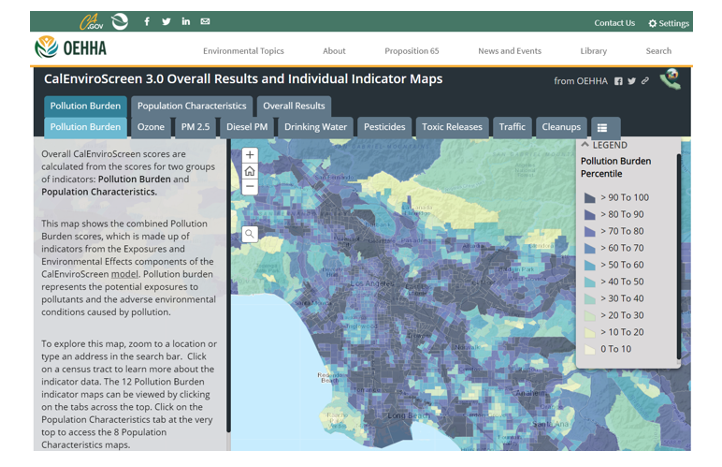Open Twitter icon in green top bar
722x467 pixels.
[x=166, y=22]
